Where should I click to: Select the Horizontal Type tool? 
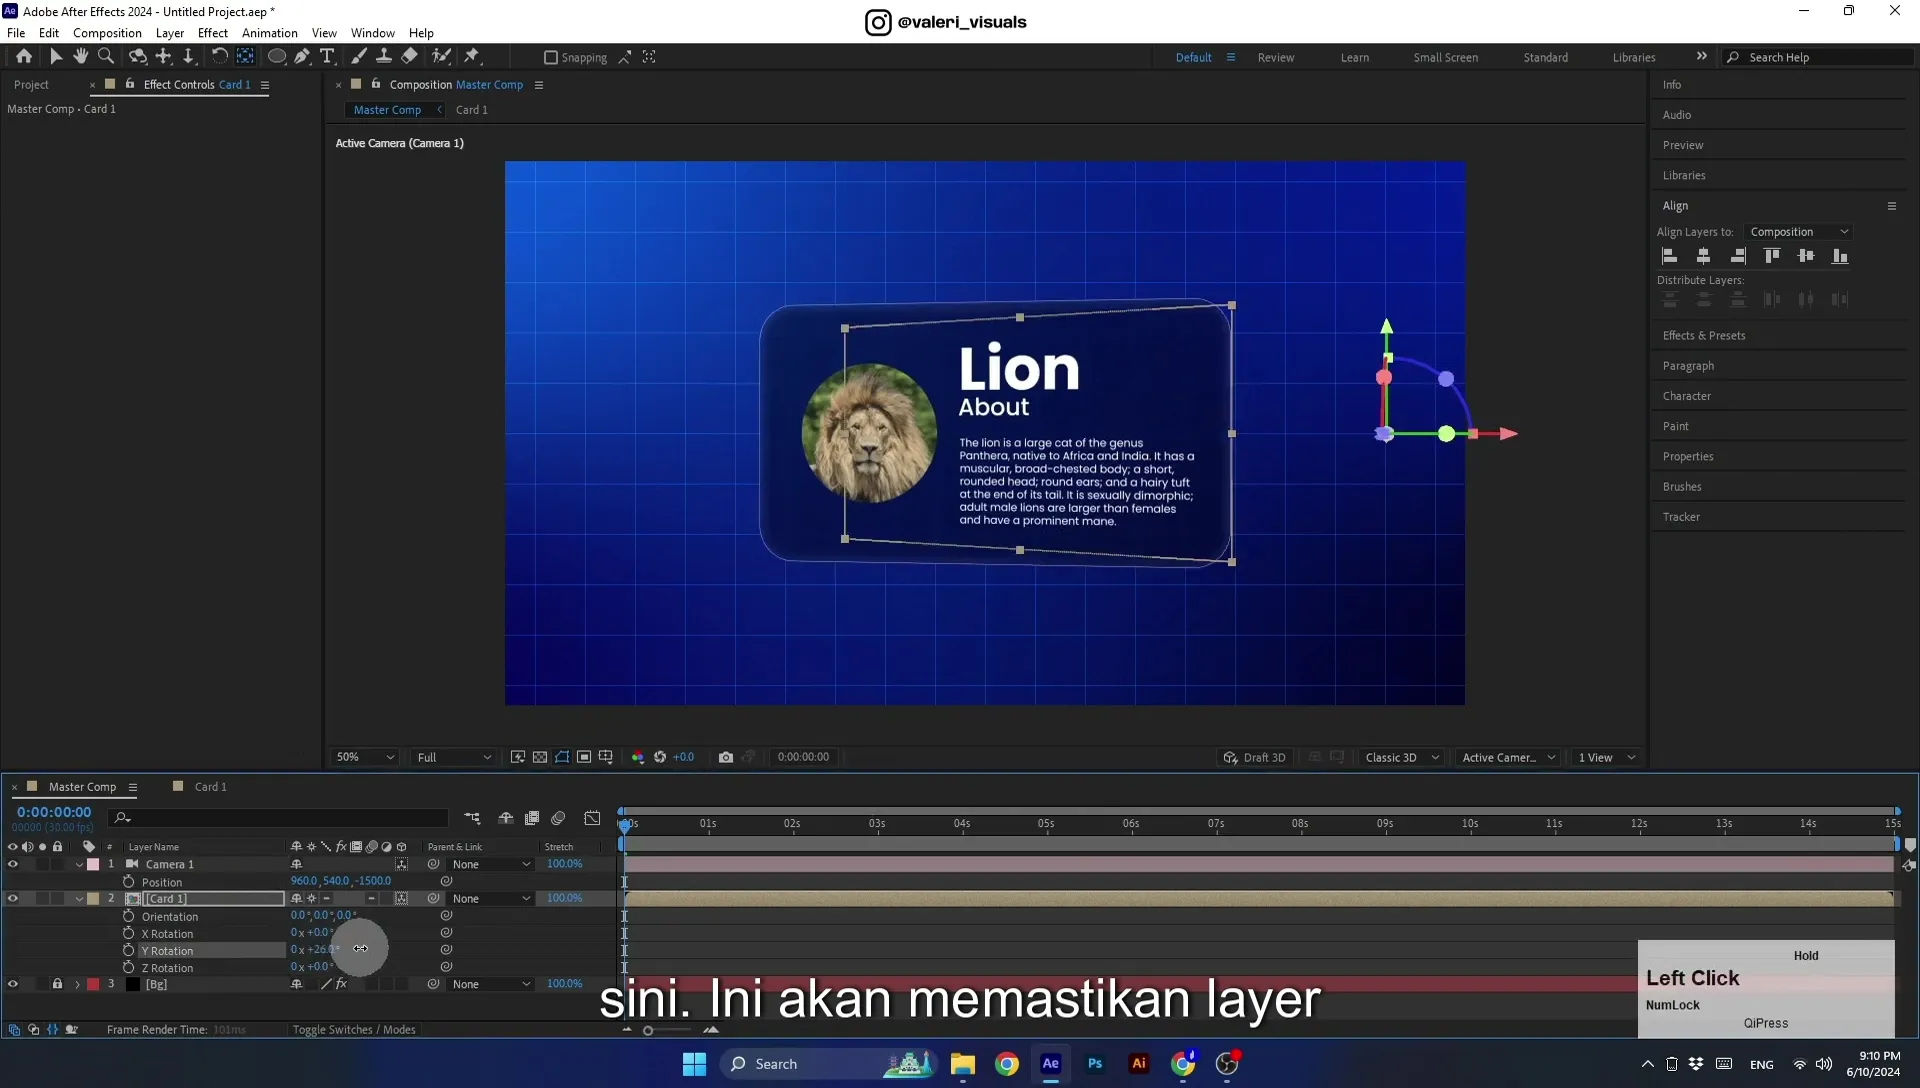pos(327,57)
